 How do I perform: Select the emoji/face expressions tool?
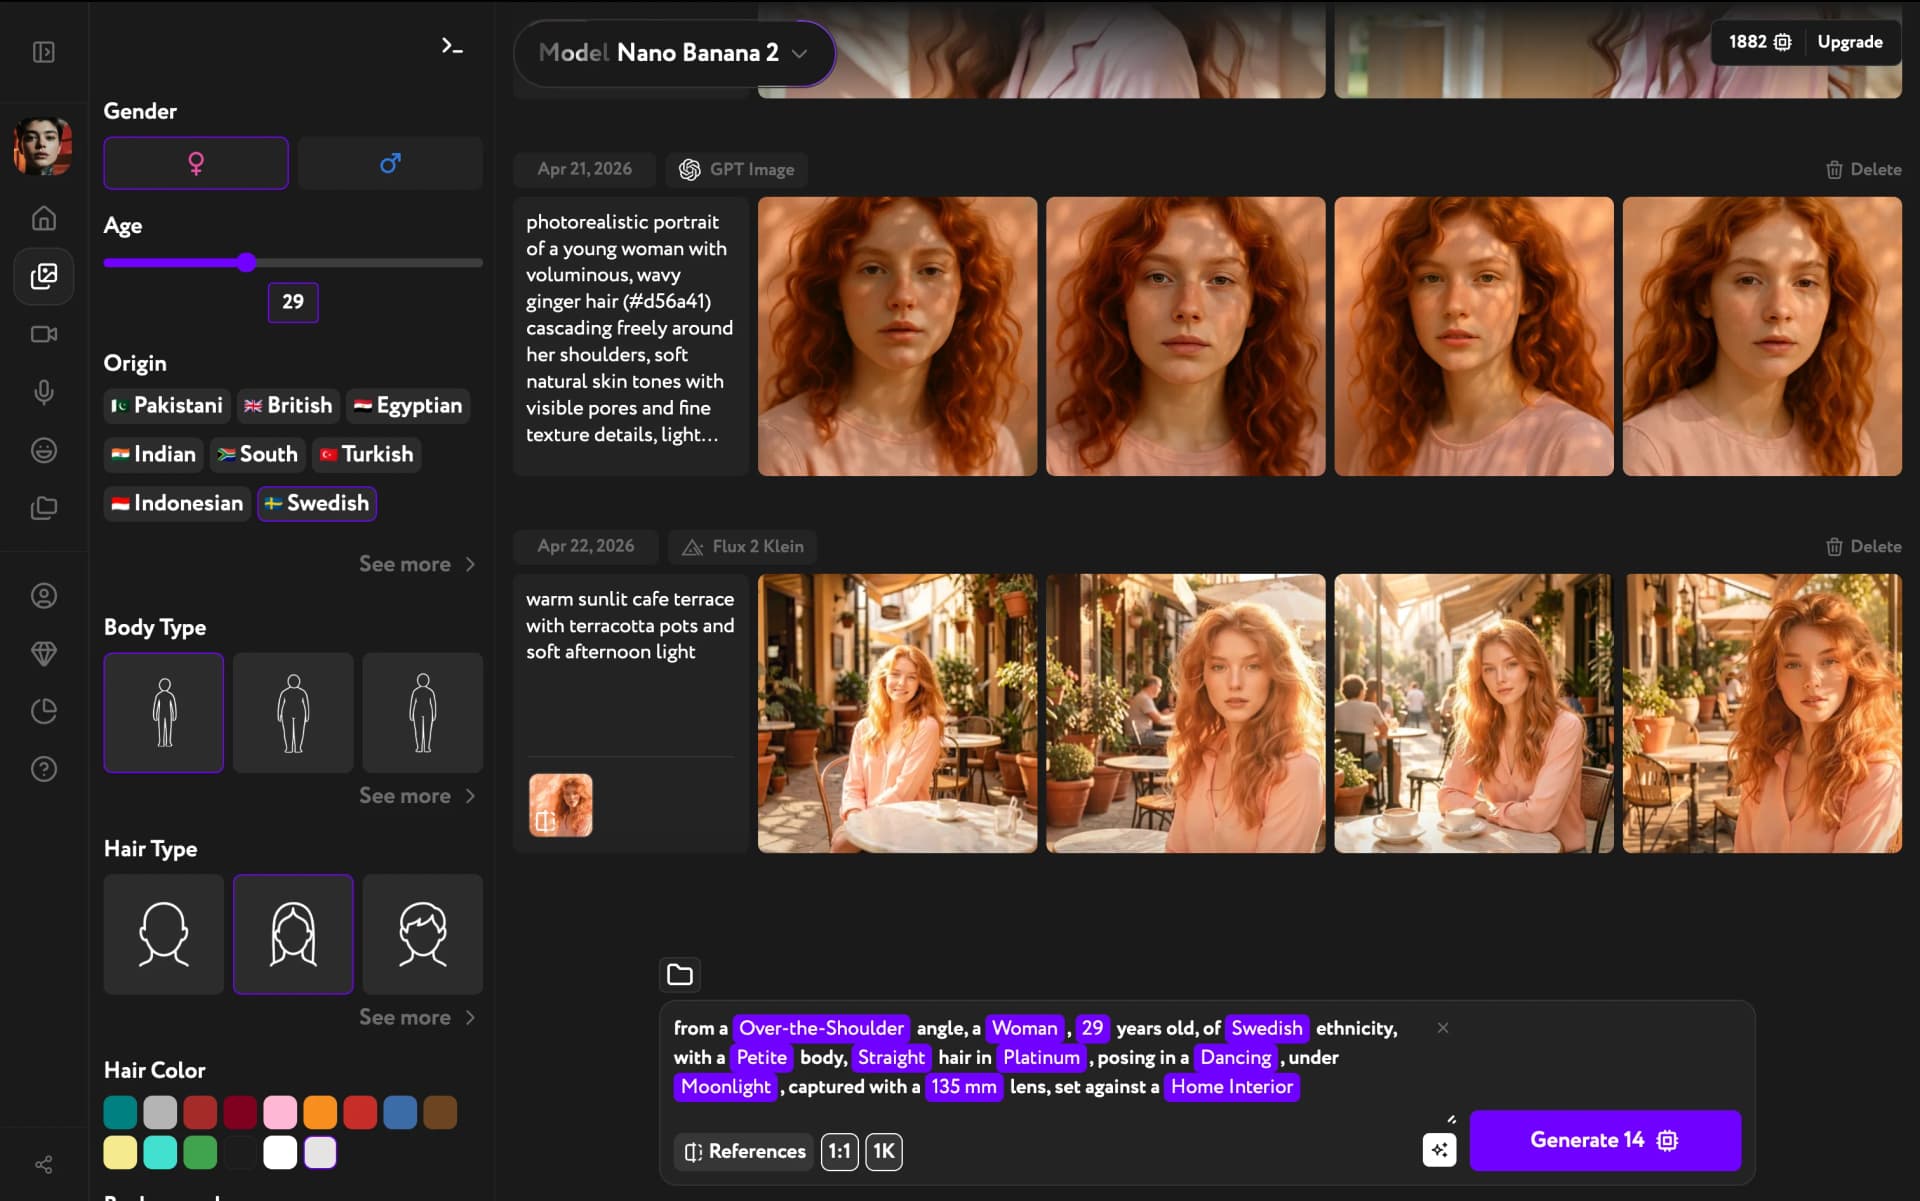click(x=44, y=451)
